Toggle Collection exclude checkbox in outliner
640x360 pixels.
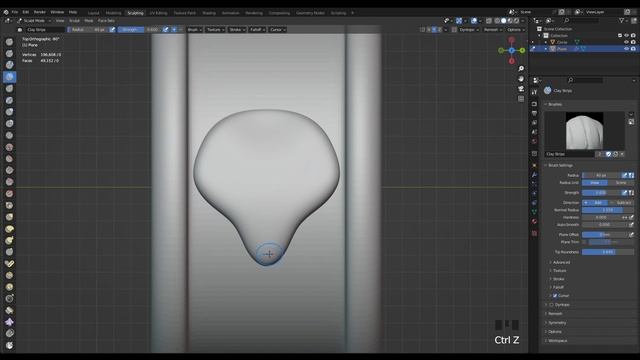(x=620, y=36)
